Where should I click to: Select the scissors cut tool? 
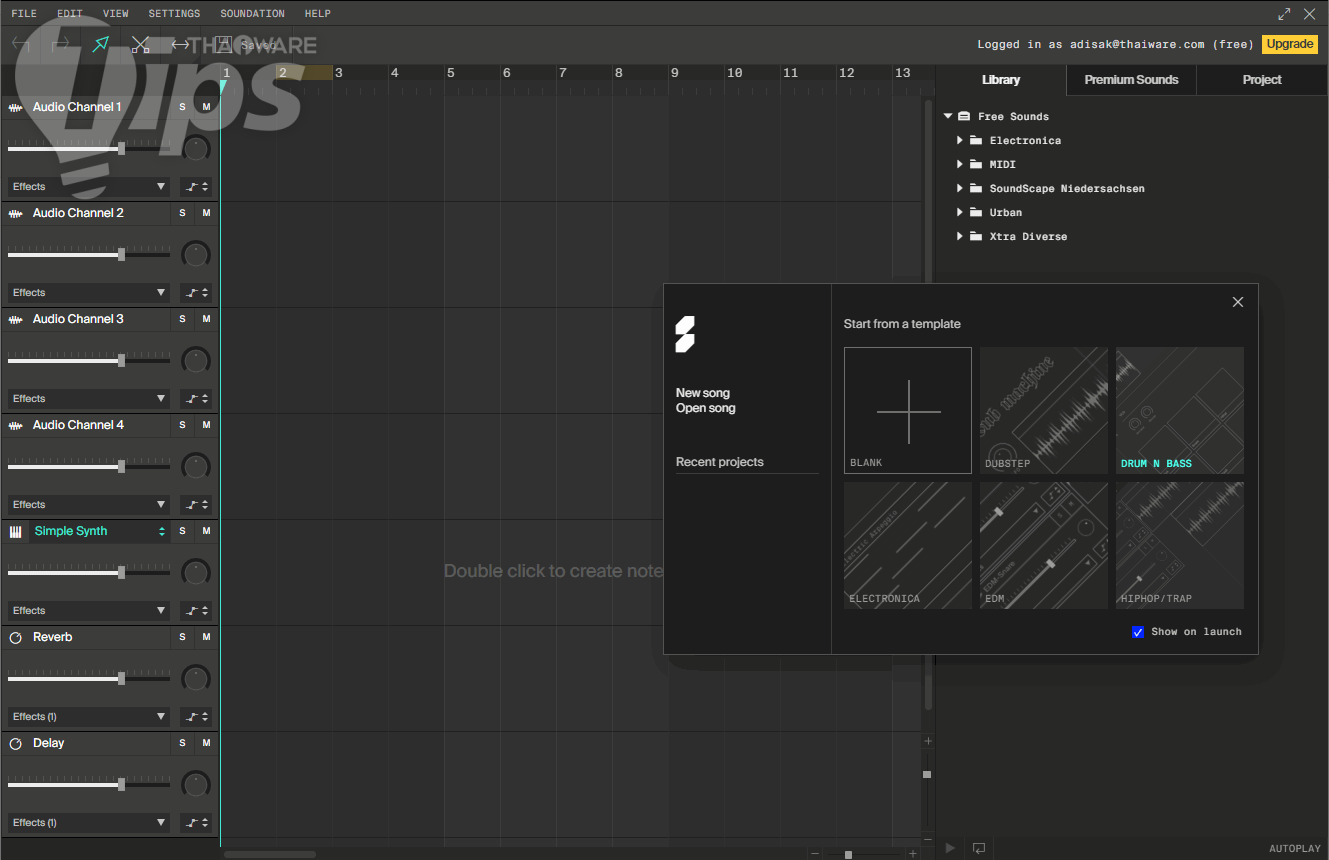point(141,44)
